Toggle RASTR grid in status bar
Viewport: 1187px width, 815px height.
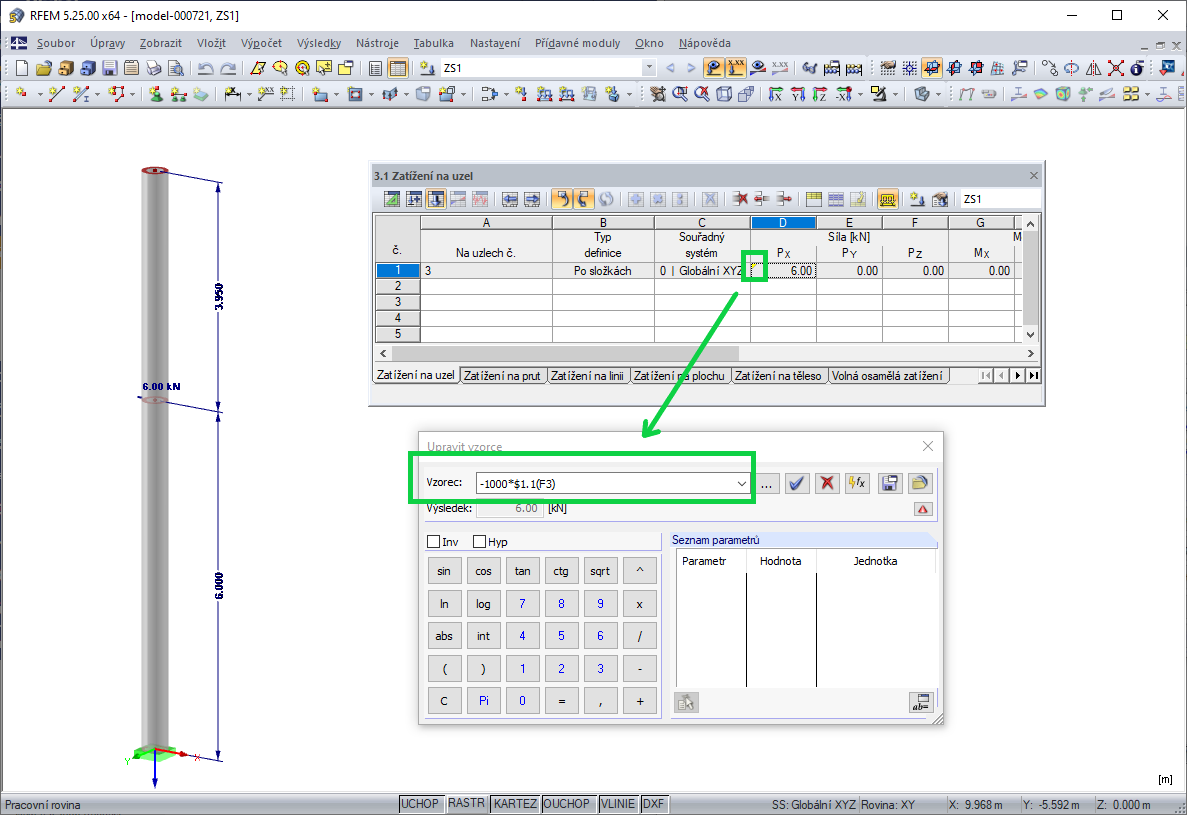(x=466, y=804)
